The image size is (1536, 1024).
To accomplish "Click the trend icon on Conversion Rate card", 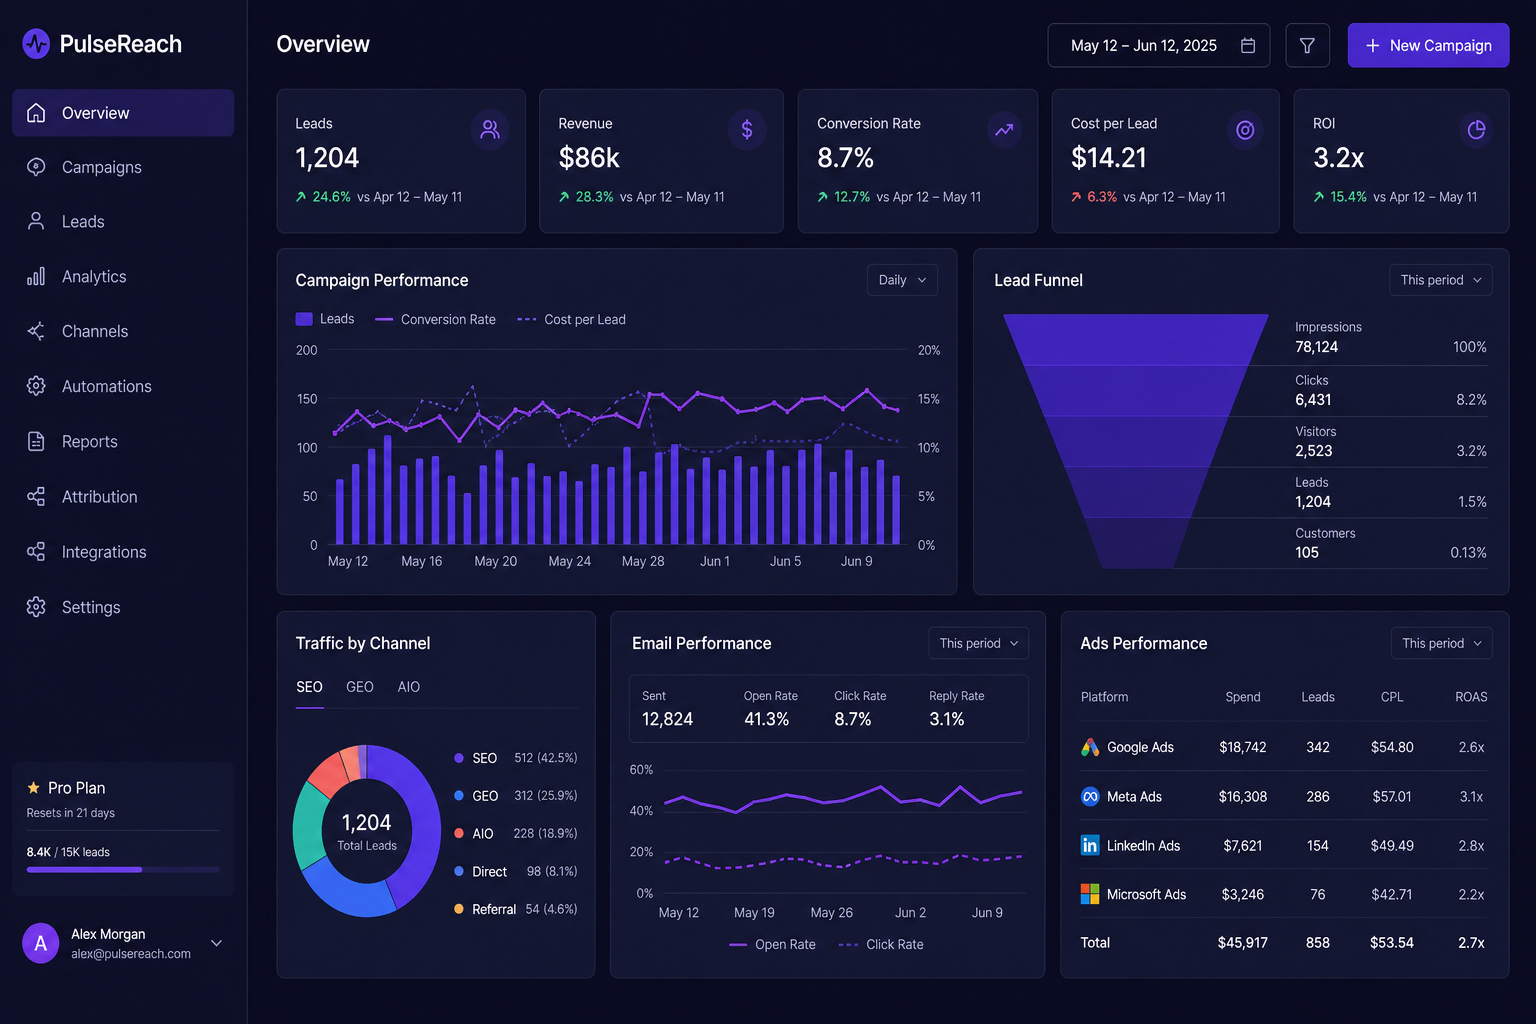I will [1004, 130].
